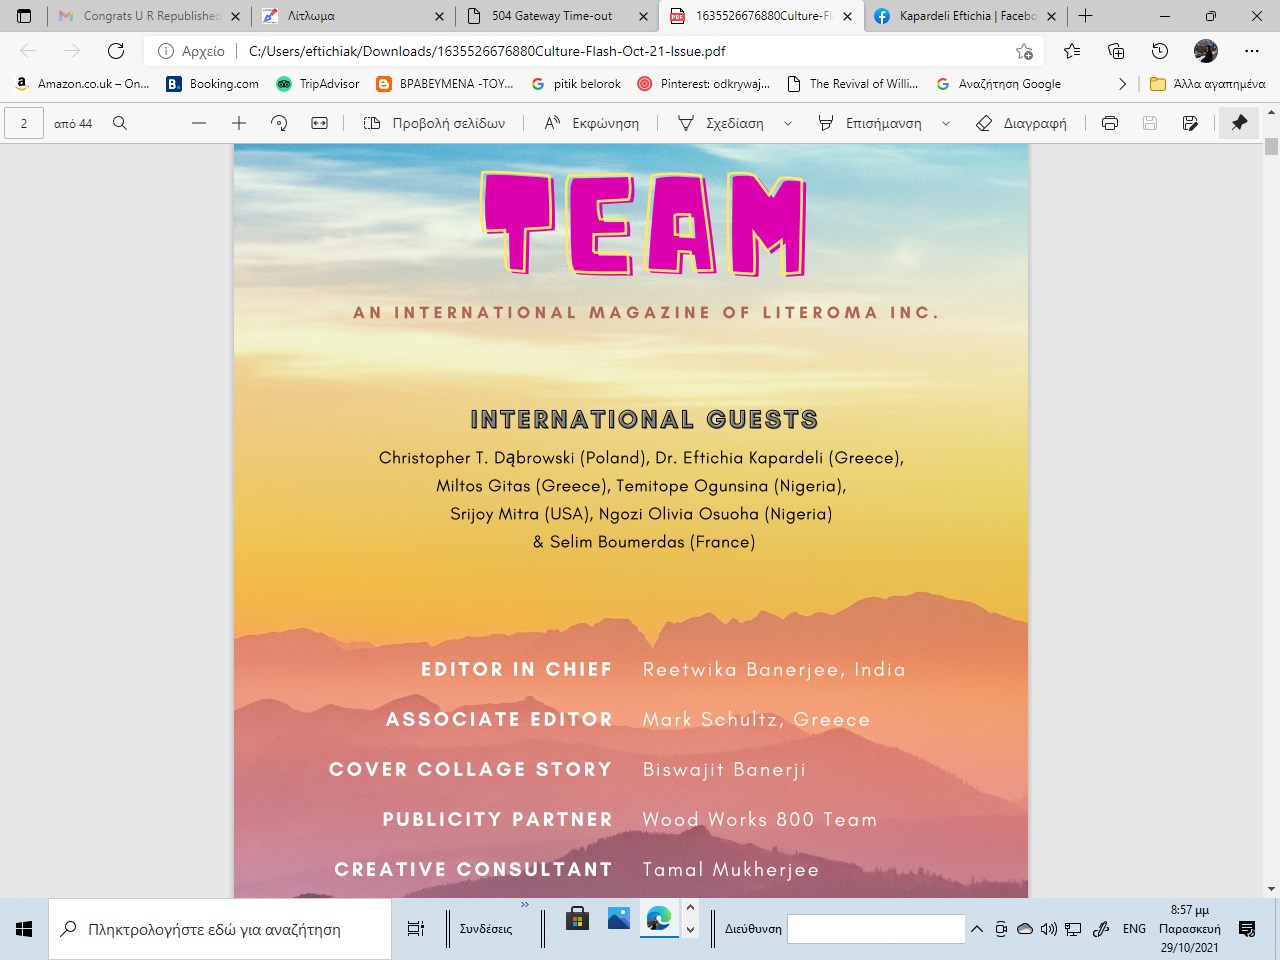Show hidden system tray icons
Viewport: 1280px width, 960px height.
pyautogui.click(x=977, y=929)
